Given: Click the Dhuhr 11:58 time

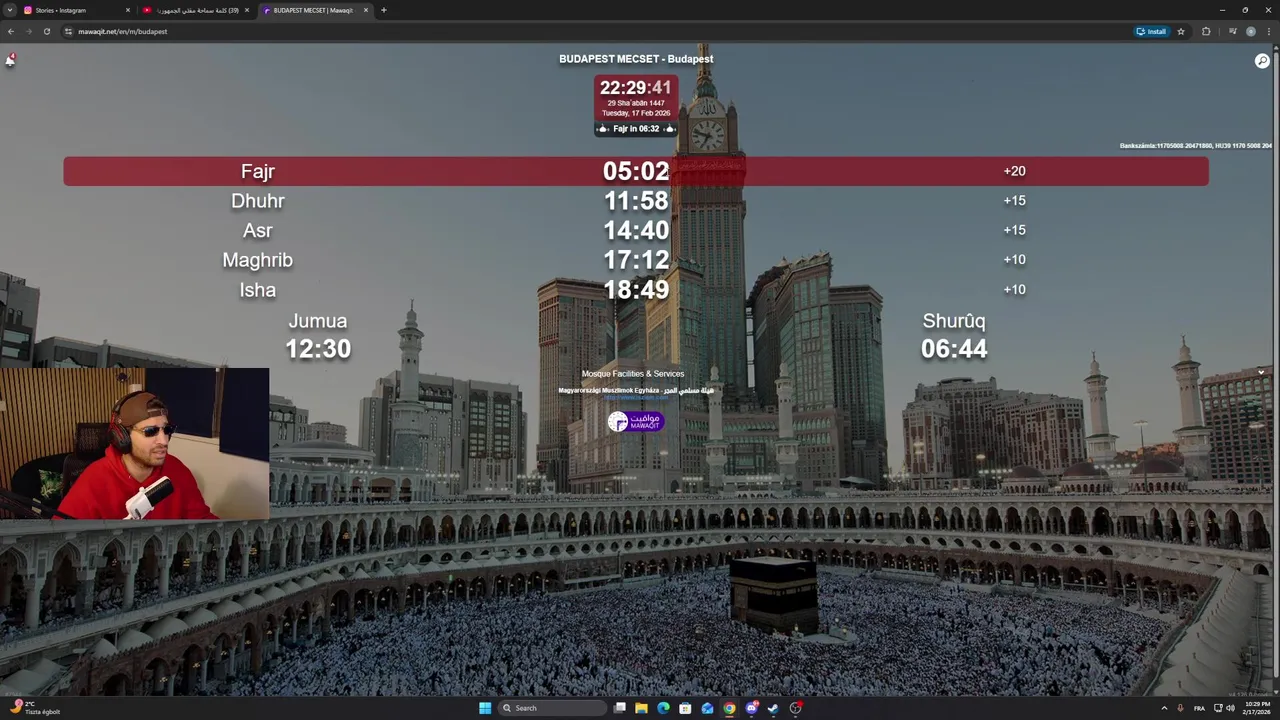Looking at the screenshot, I should pos(636,201).
